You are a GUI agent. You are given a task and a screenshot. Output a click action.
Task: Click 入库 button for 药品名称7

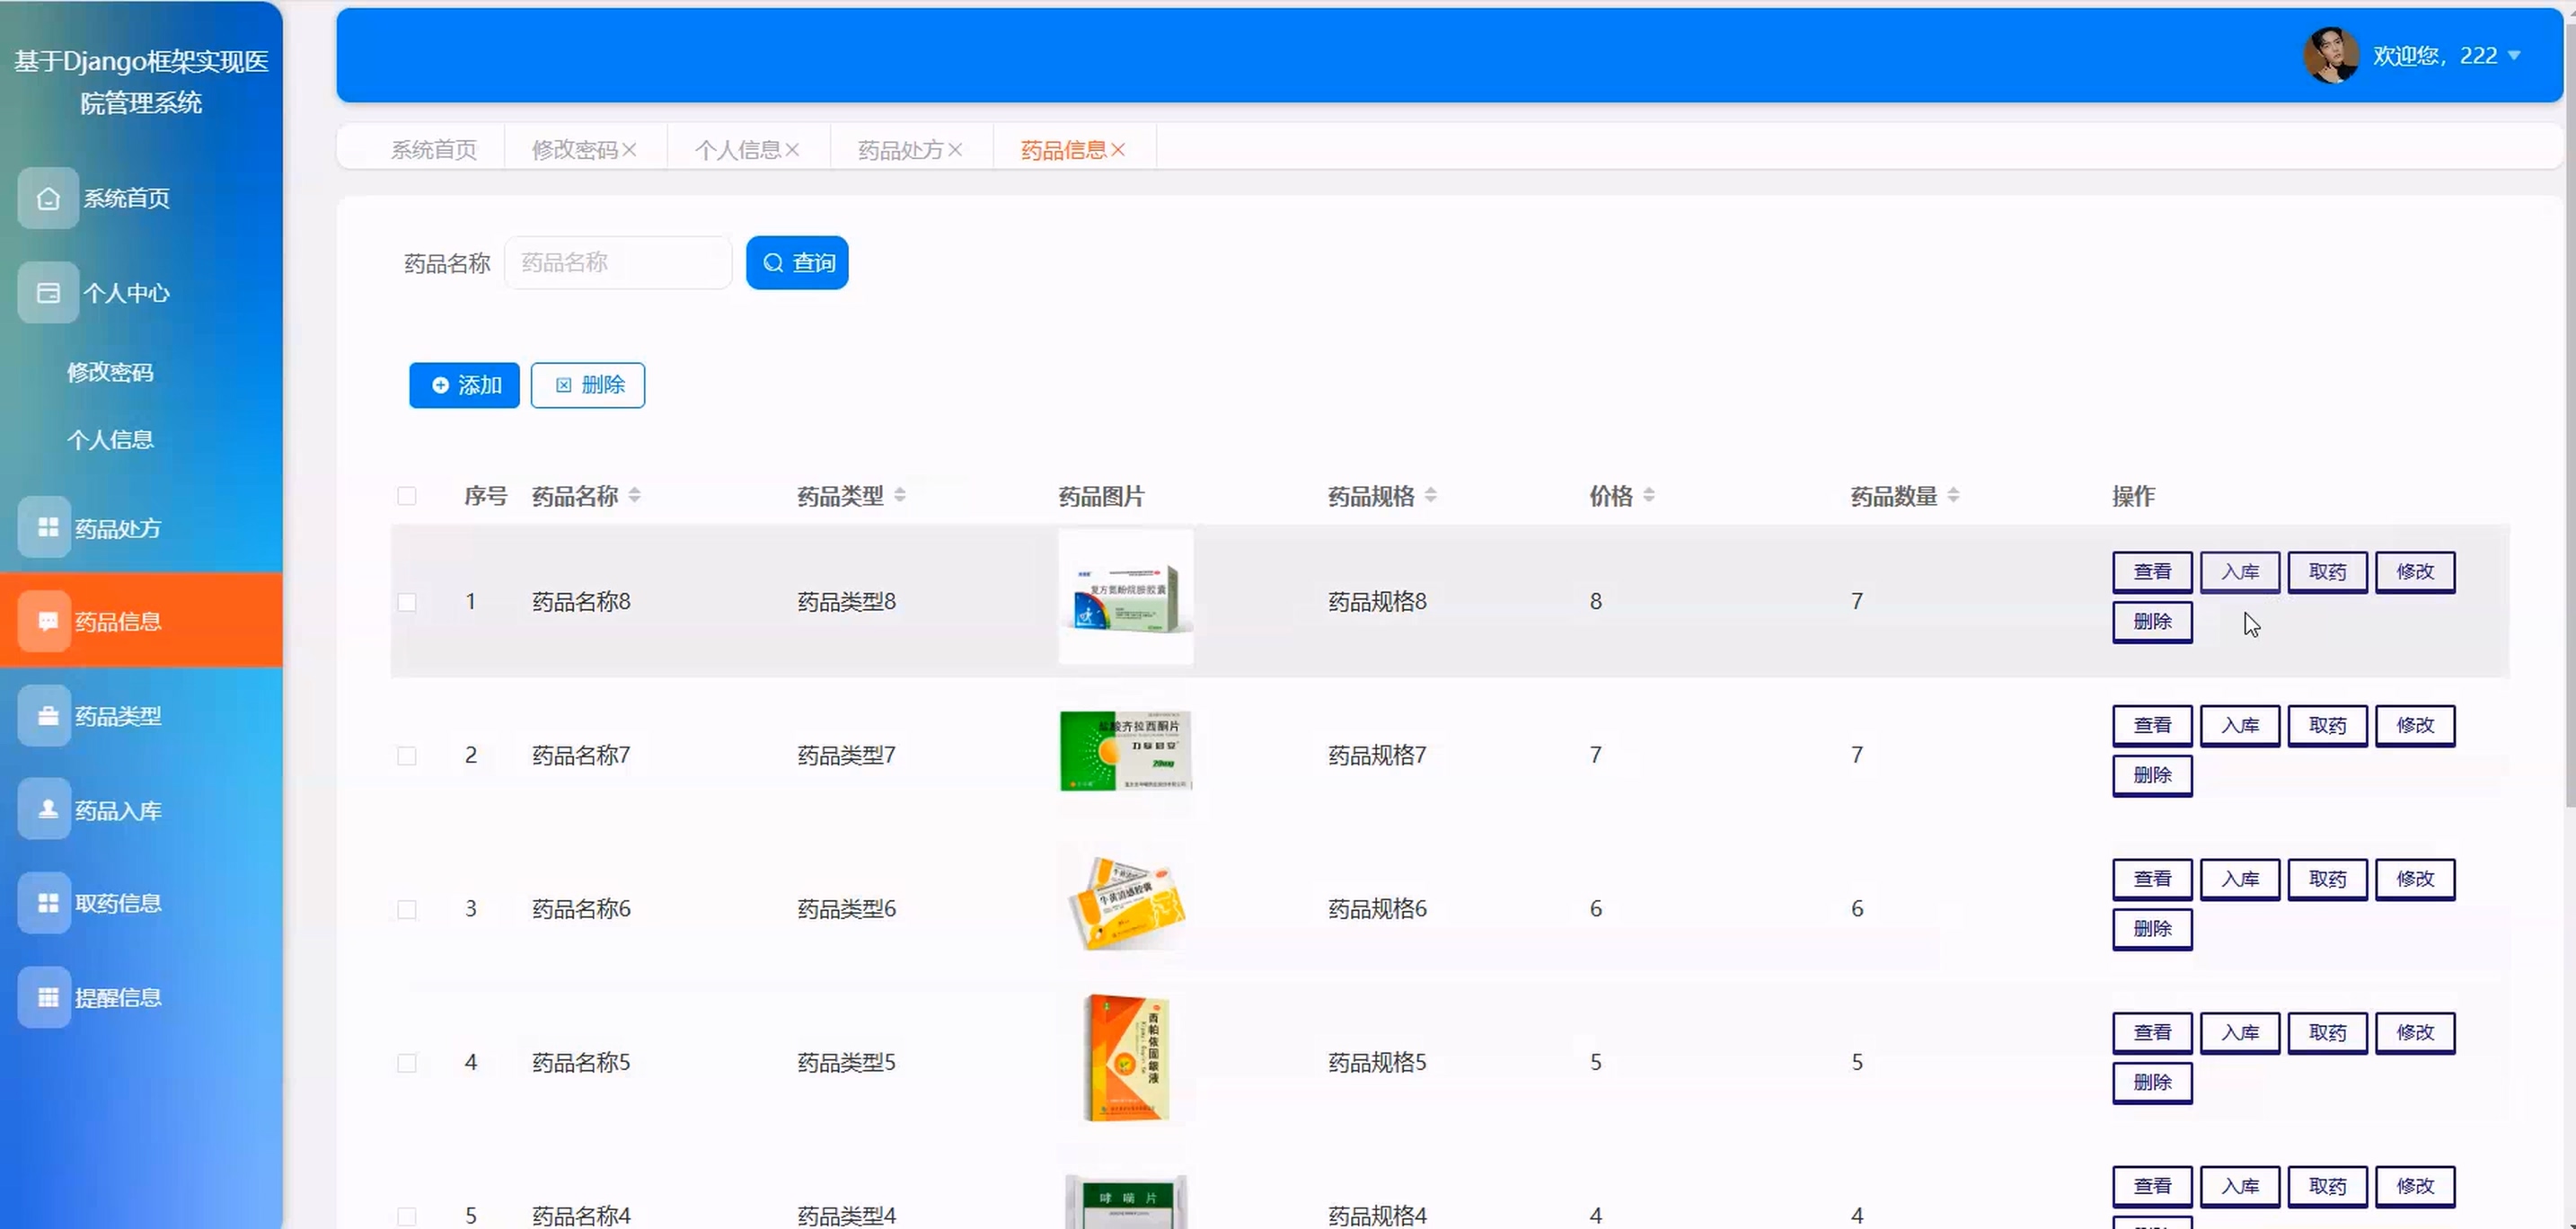coord(2239,725)
